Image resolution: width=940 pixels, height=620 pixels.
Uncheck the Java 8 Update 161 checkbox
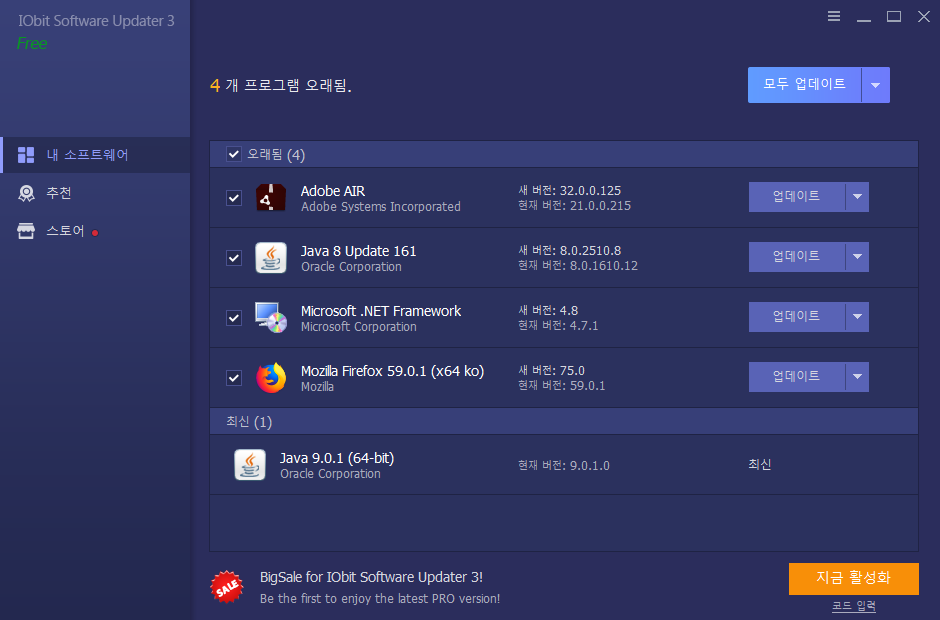[x=234, y=258]
